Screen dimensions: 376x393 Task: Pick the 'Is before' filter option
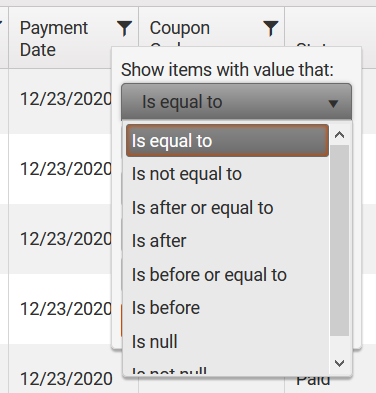click(227, 308)
